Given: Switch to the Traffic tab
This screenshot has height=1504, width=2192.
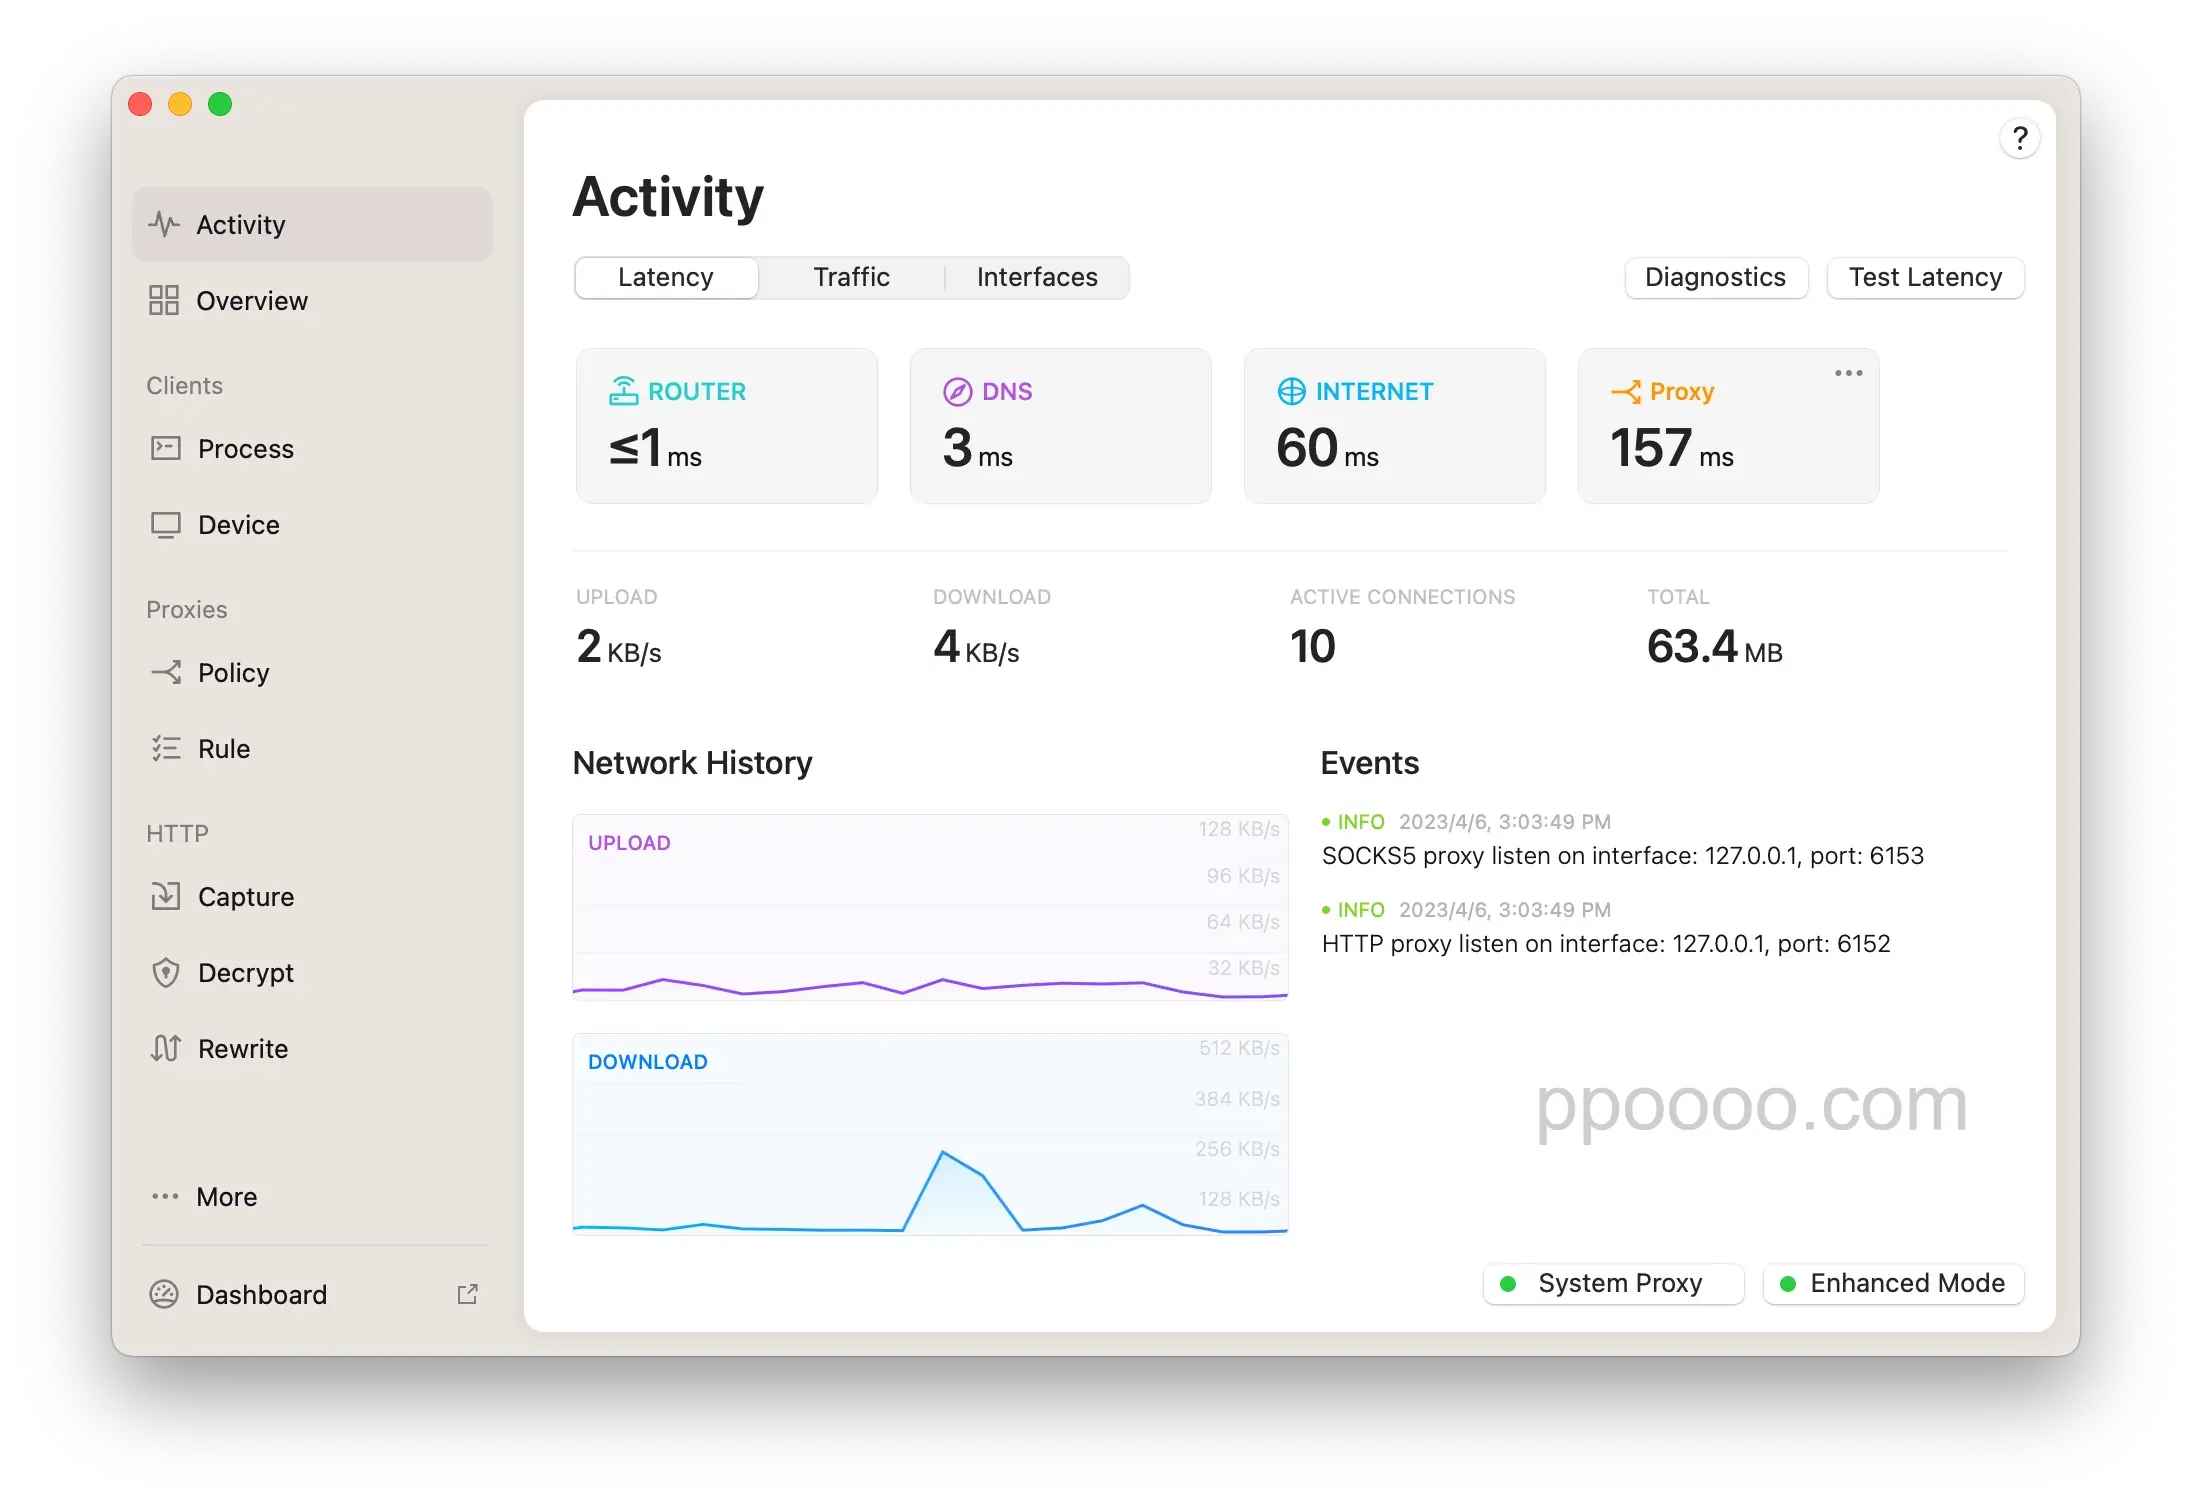Looking at the screenshot, I should [851, 278].
